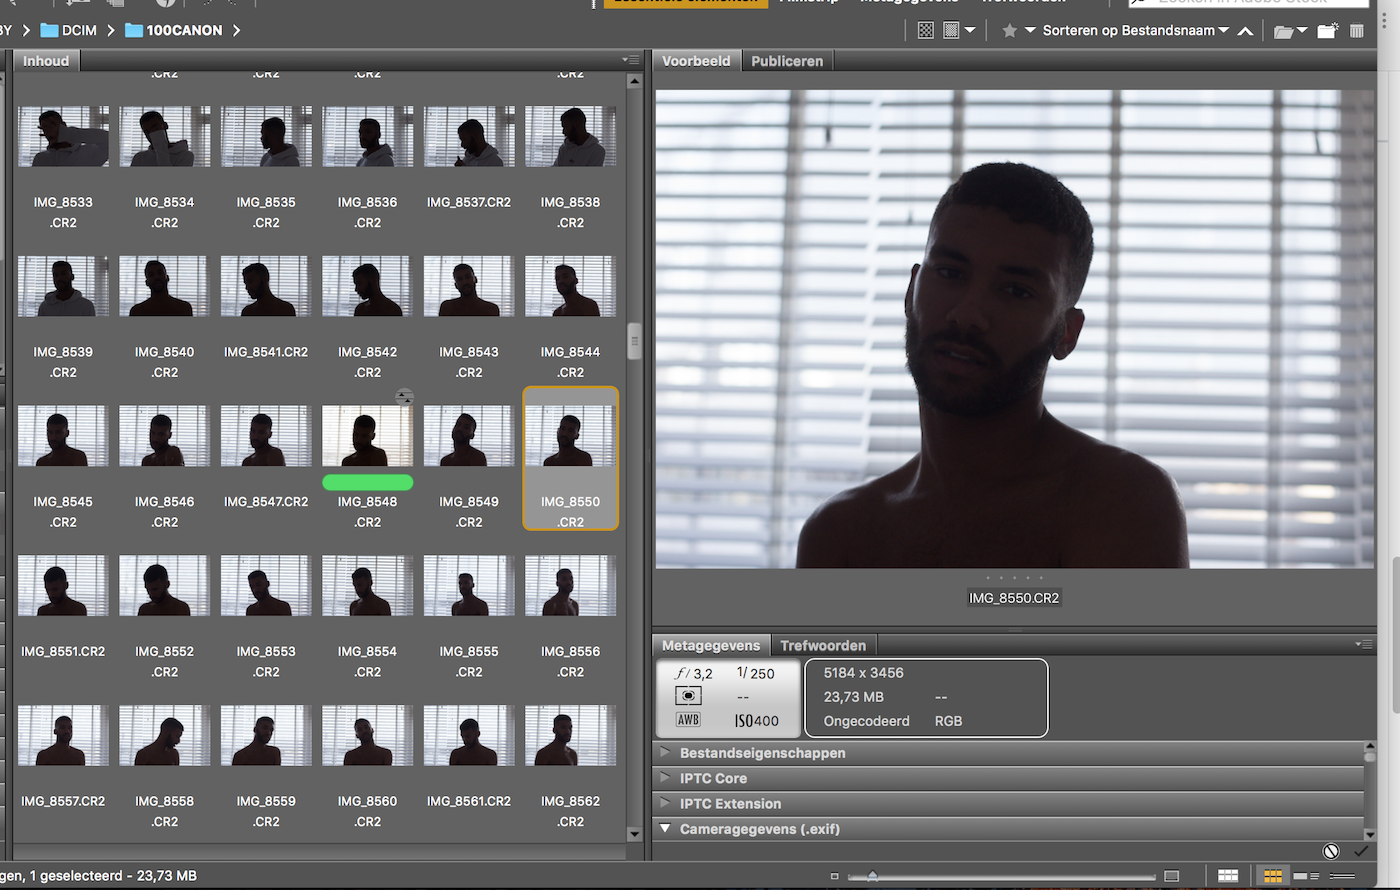Switch to the Publiceren tab

[x=787, y=61]
